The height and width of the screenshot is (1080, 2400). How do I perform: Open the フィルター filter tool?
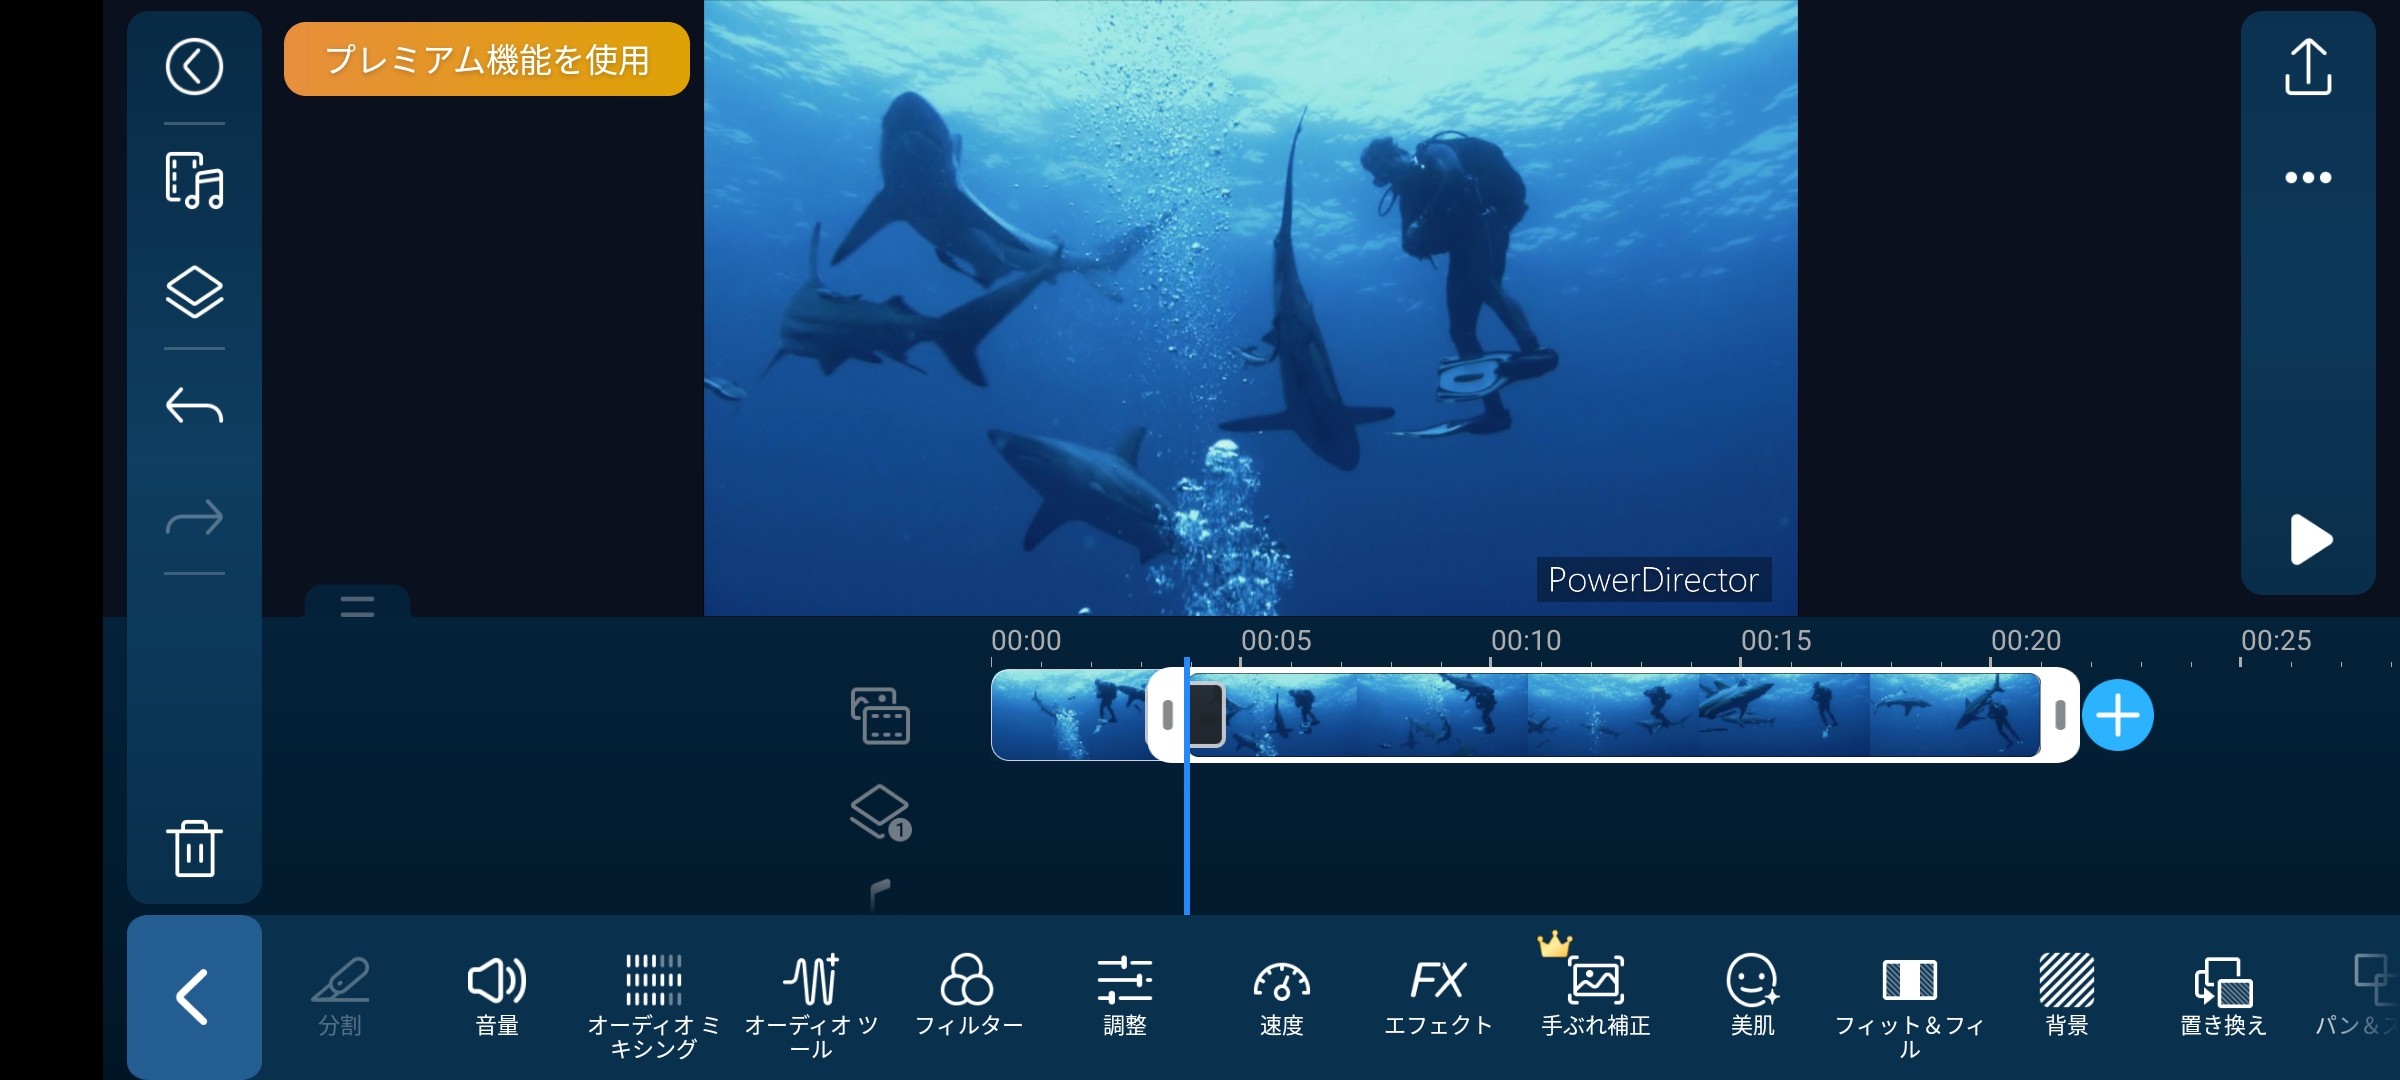967,995
